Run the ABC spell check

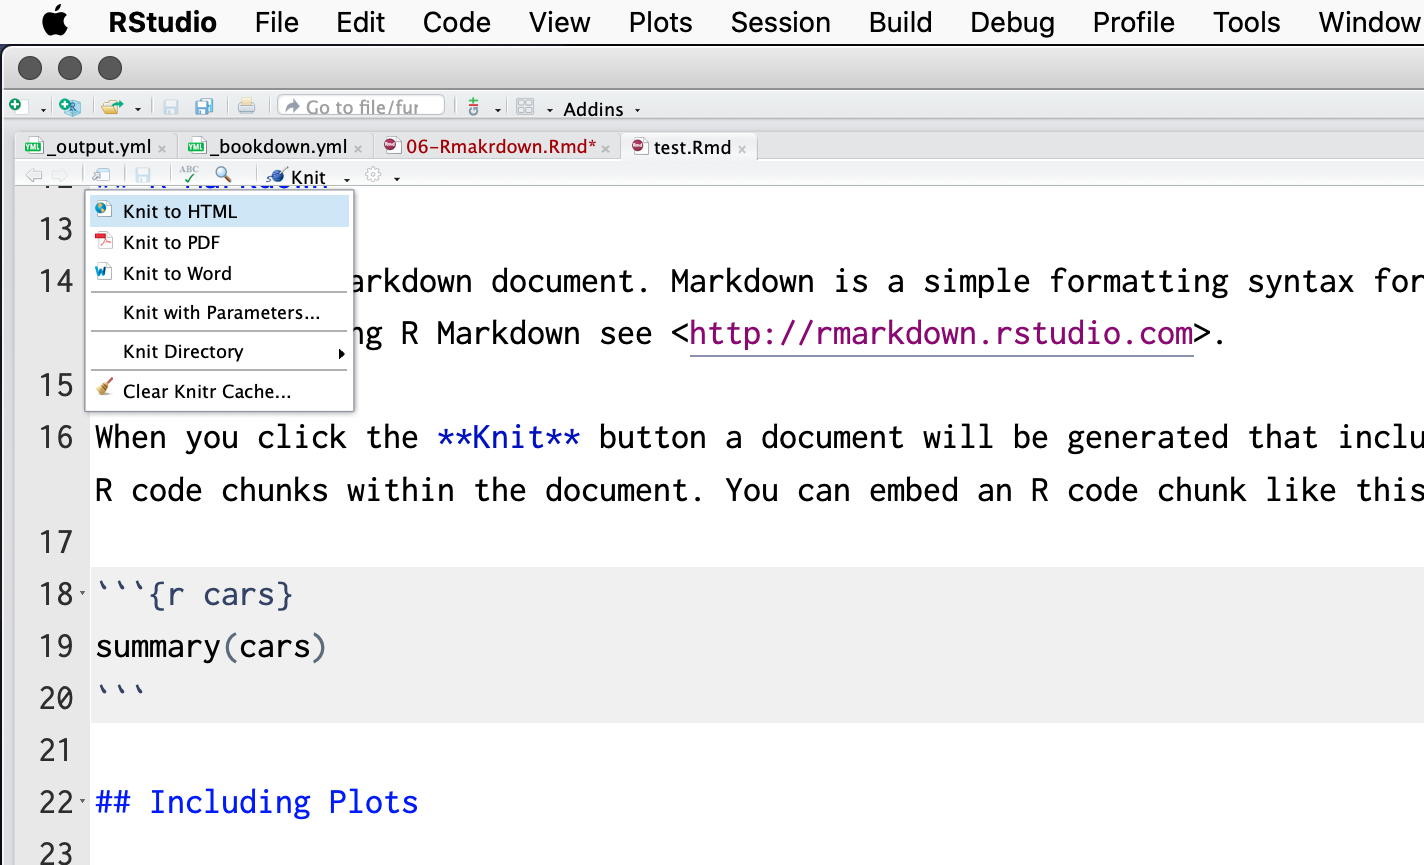[x=189, y=174]
